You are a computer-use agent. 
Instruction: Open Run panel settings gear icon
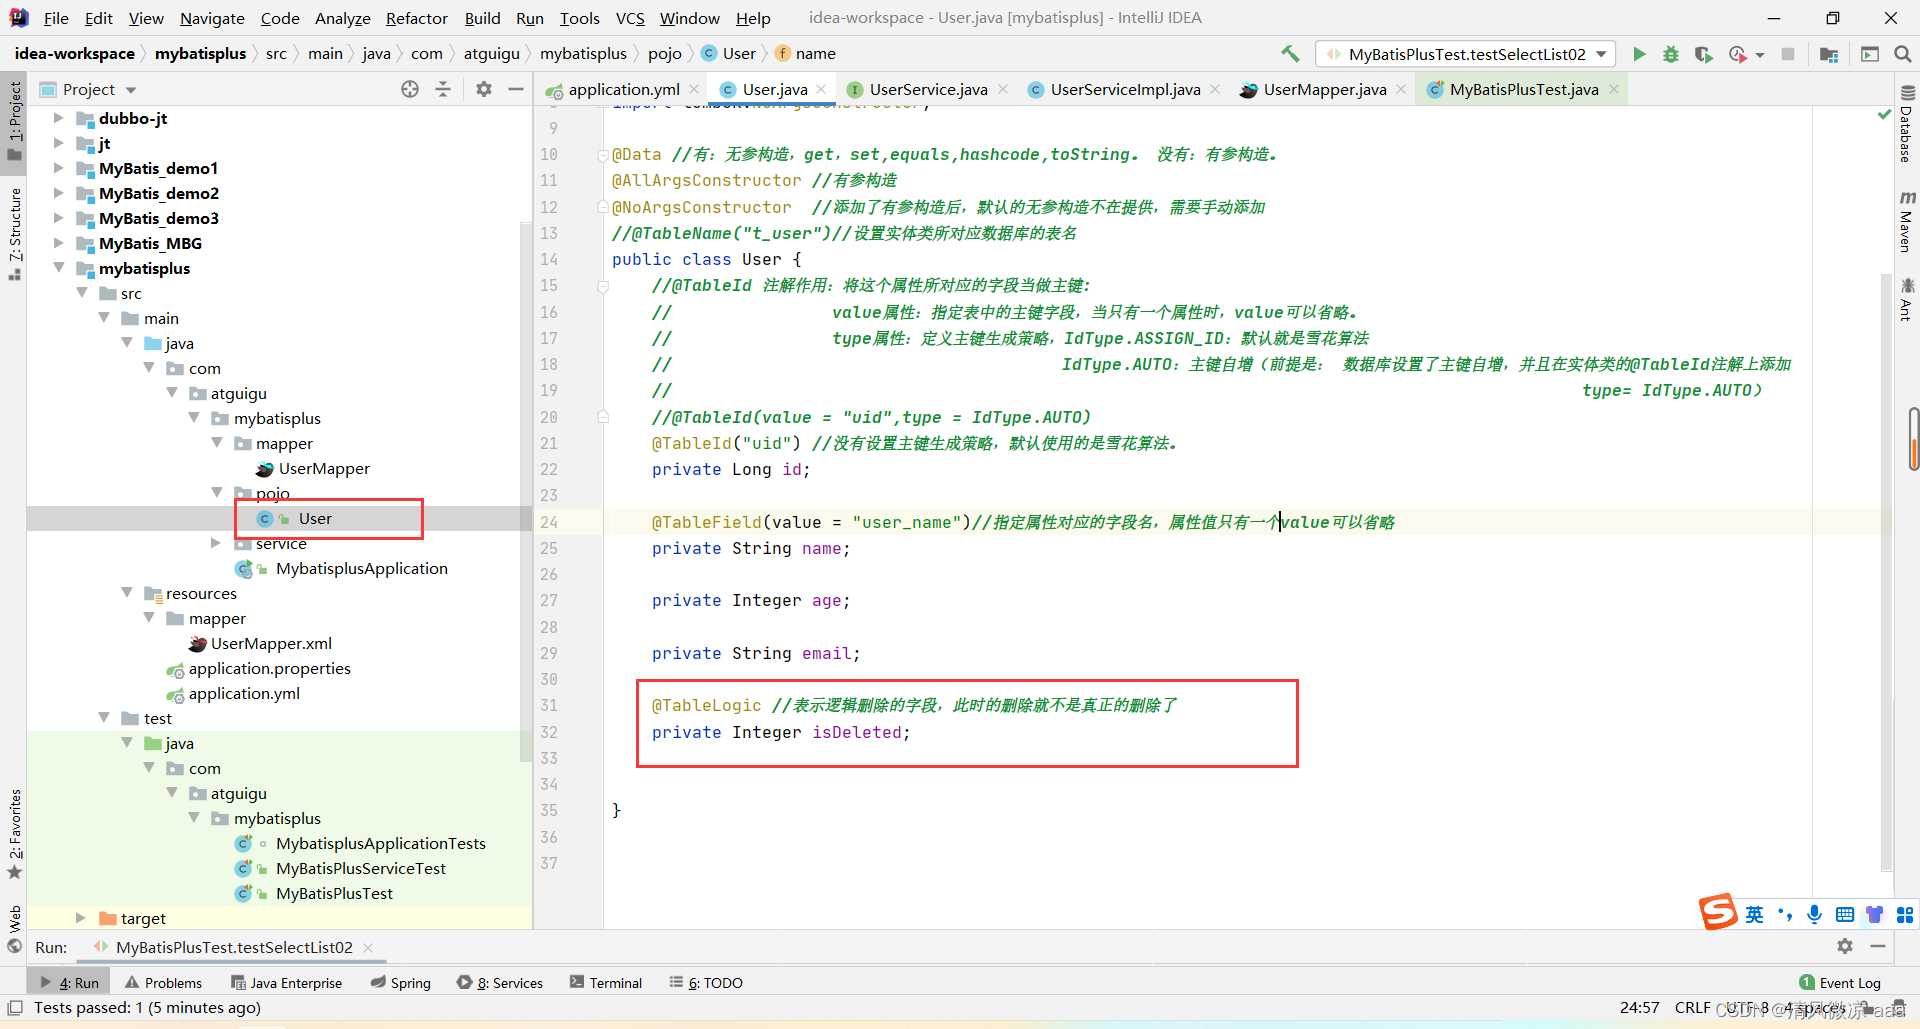pos(1845,946)
